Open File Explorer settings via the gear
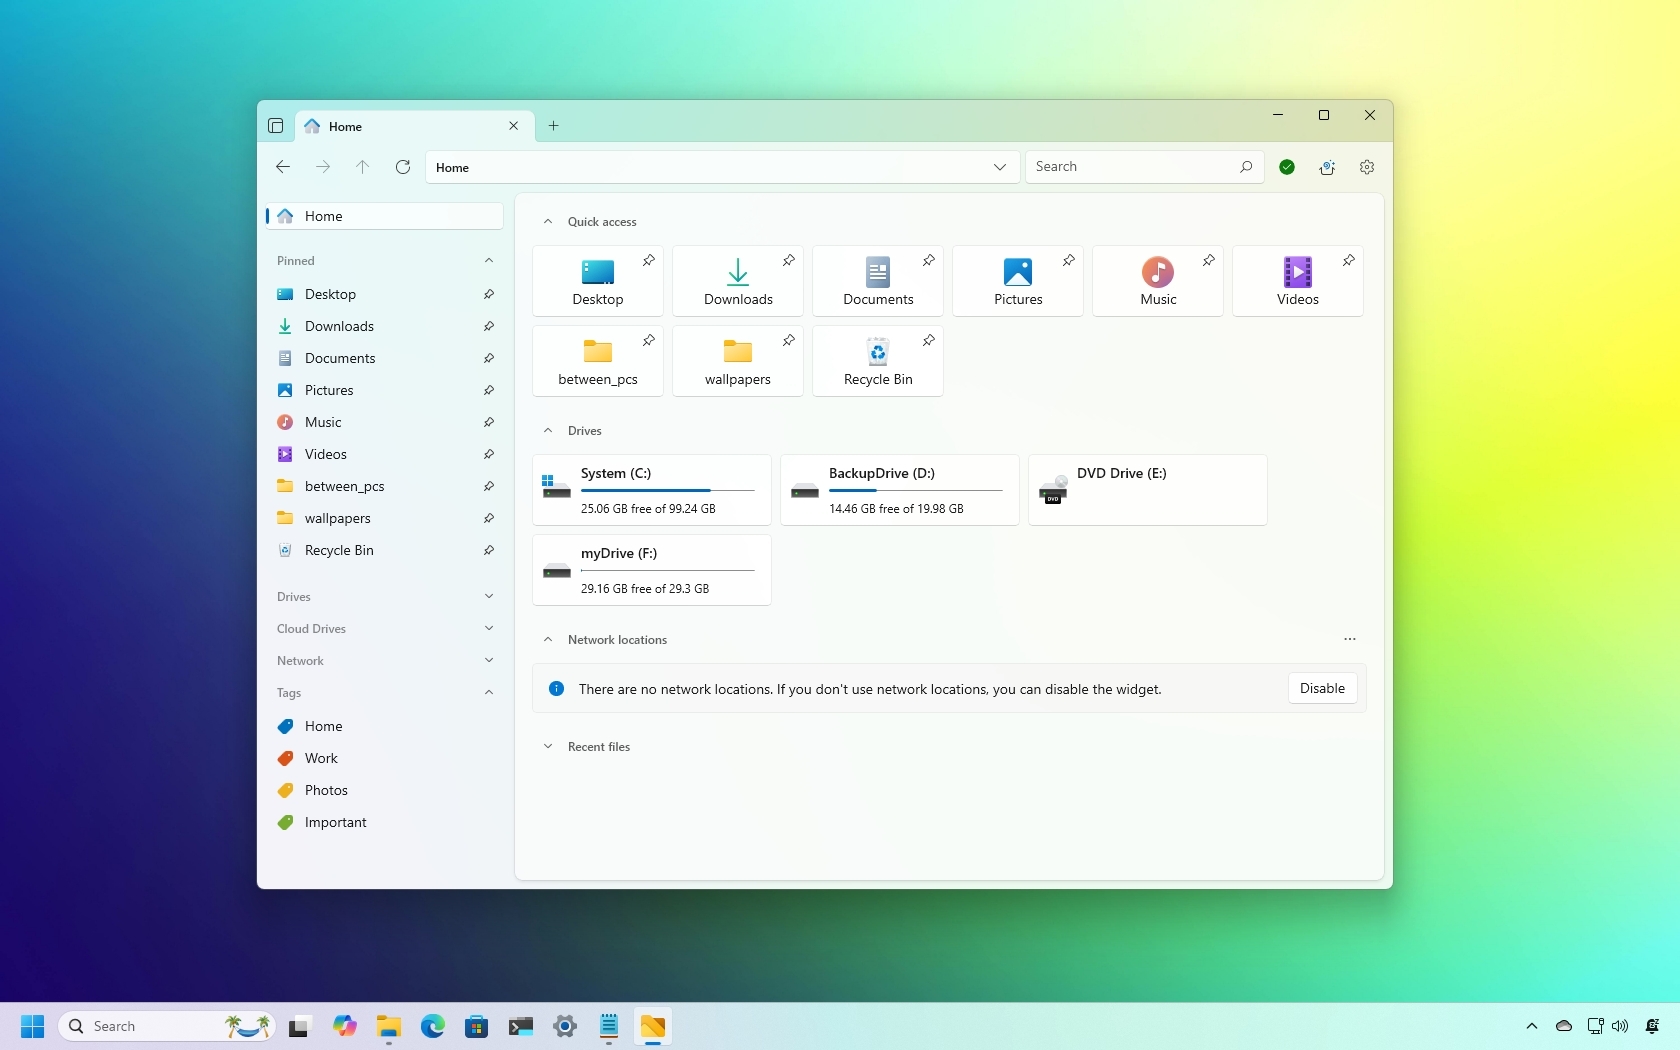This screenshot has width=1680, height=1050. (1367, 167)
